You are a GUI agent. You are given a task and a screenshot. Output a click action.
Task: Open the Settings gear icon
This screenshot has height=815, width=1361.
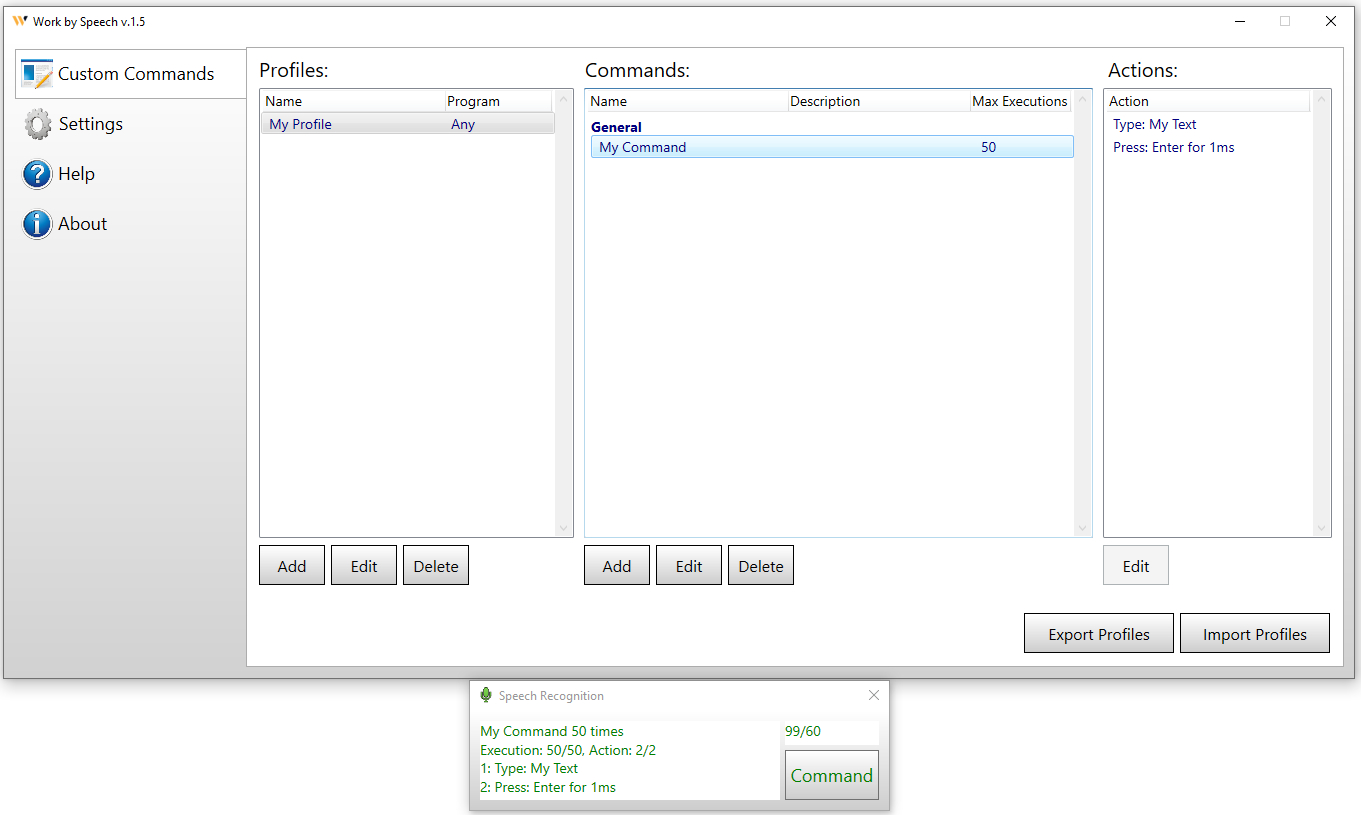pos(38,124)
